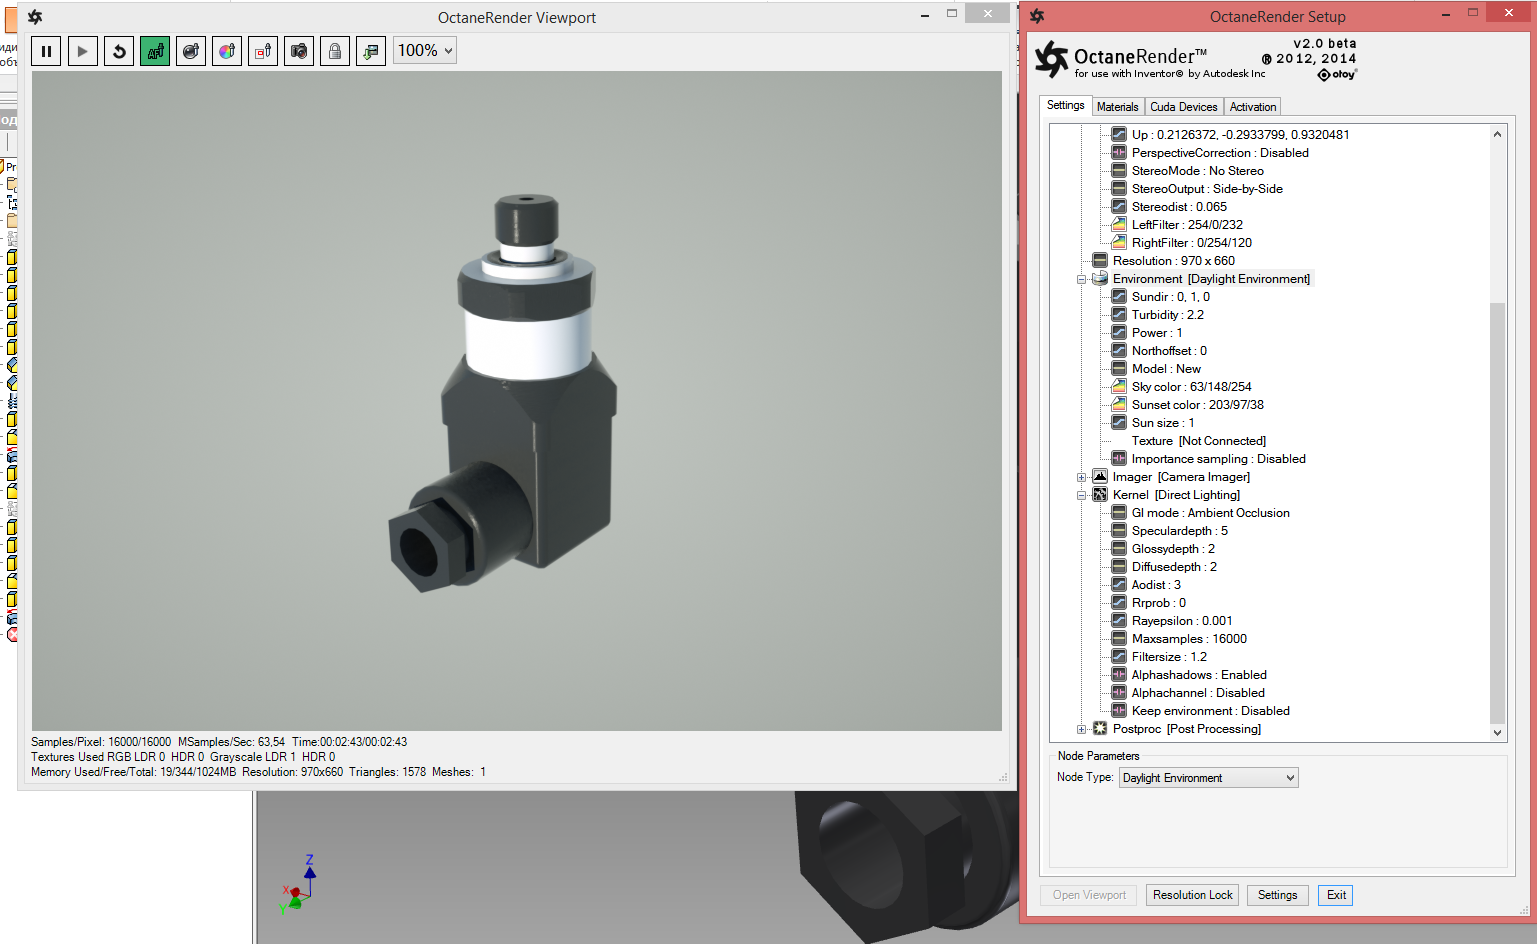1537x944 pixels.
Task: Select 'Rayepsilon : 0.001' in the tree
Action: coord(1182,621)
